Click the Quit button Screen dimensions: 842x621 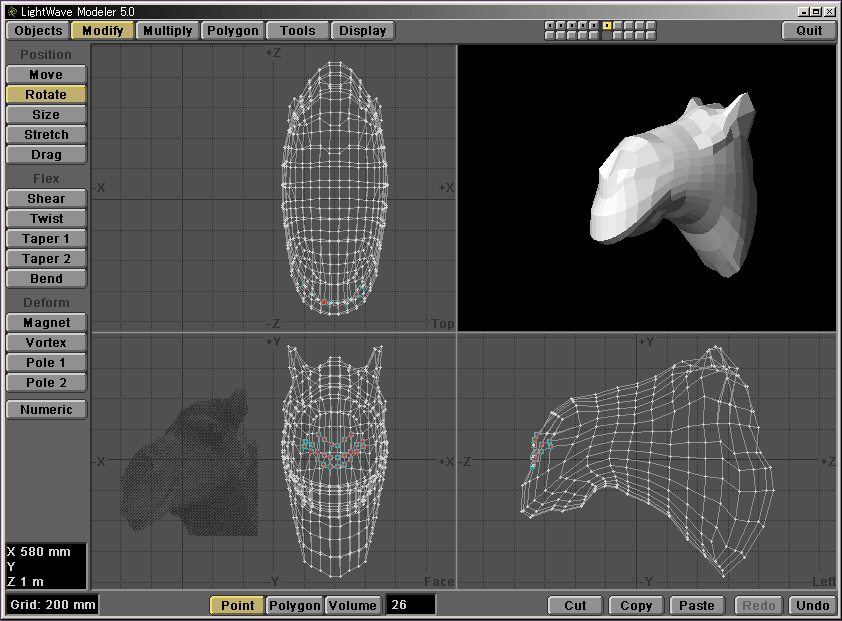coord(809,31)
